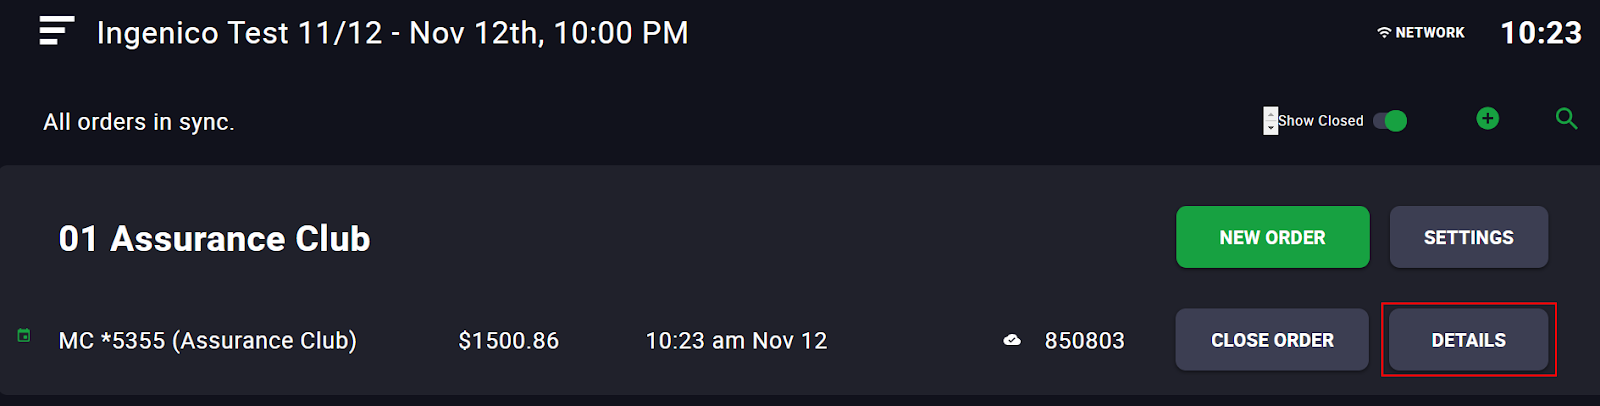Select the MC *5355 (Assurance Club) order row
This screenshot has height=406, width=1600.
(800, 340)
